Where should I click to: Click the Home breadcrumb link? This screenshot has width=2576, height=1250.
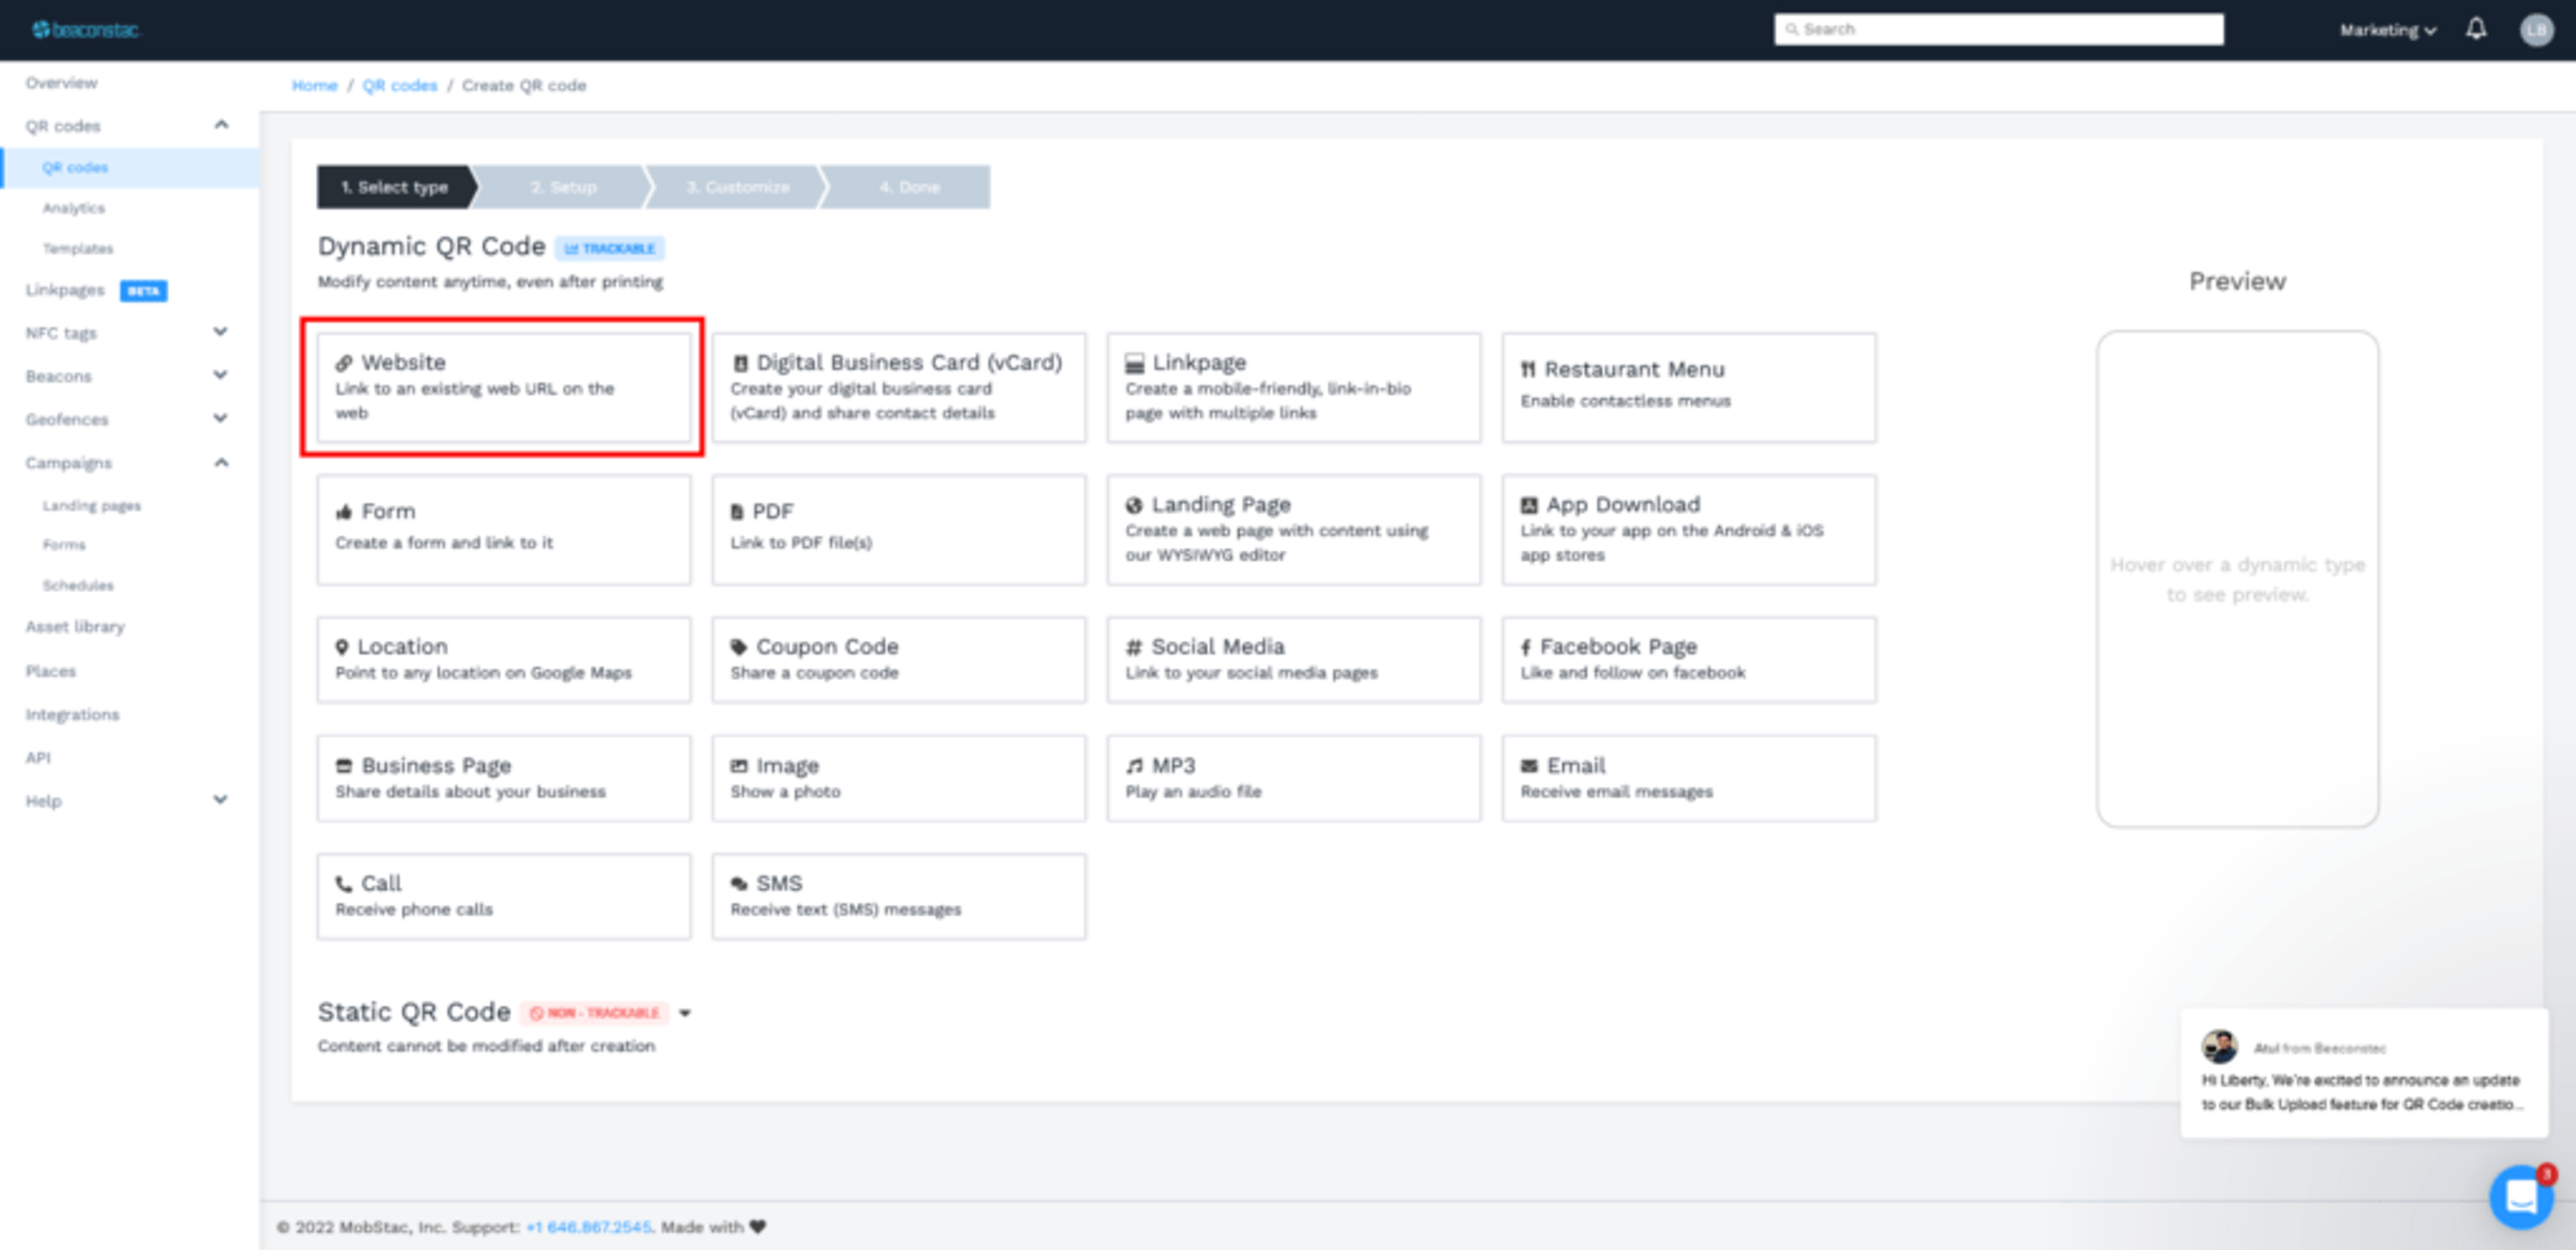click(x=314, y=86)
